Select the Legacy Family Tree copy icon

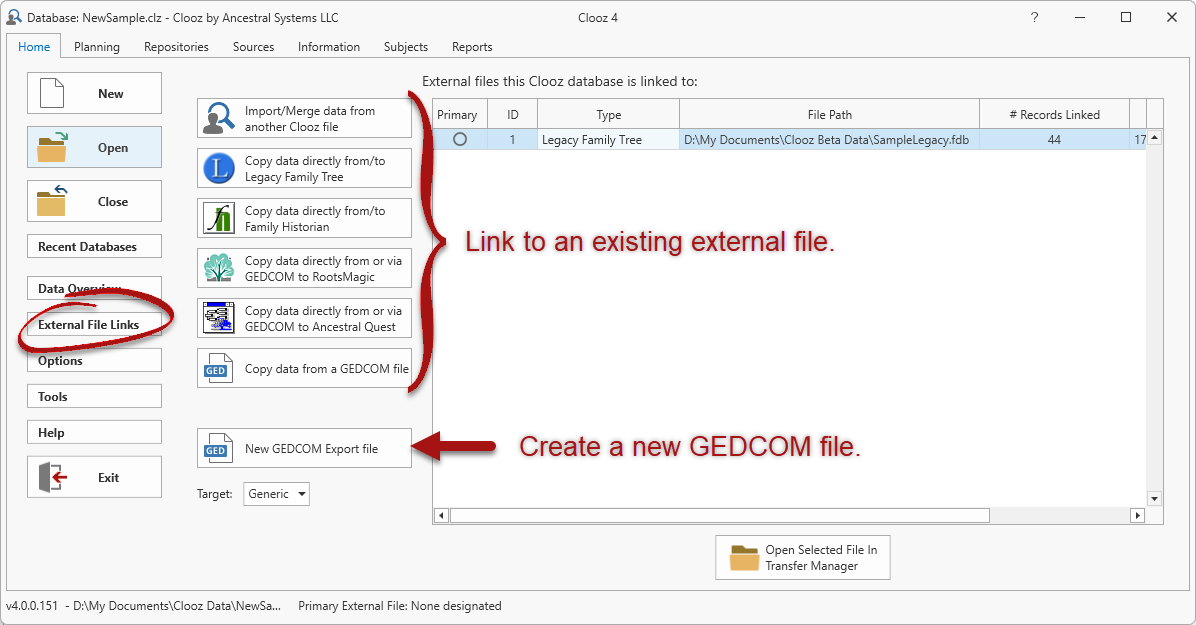point(218,167)
